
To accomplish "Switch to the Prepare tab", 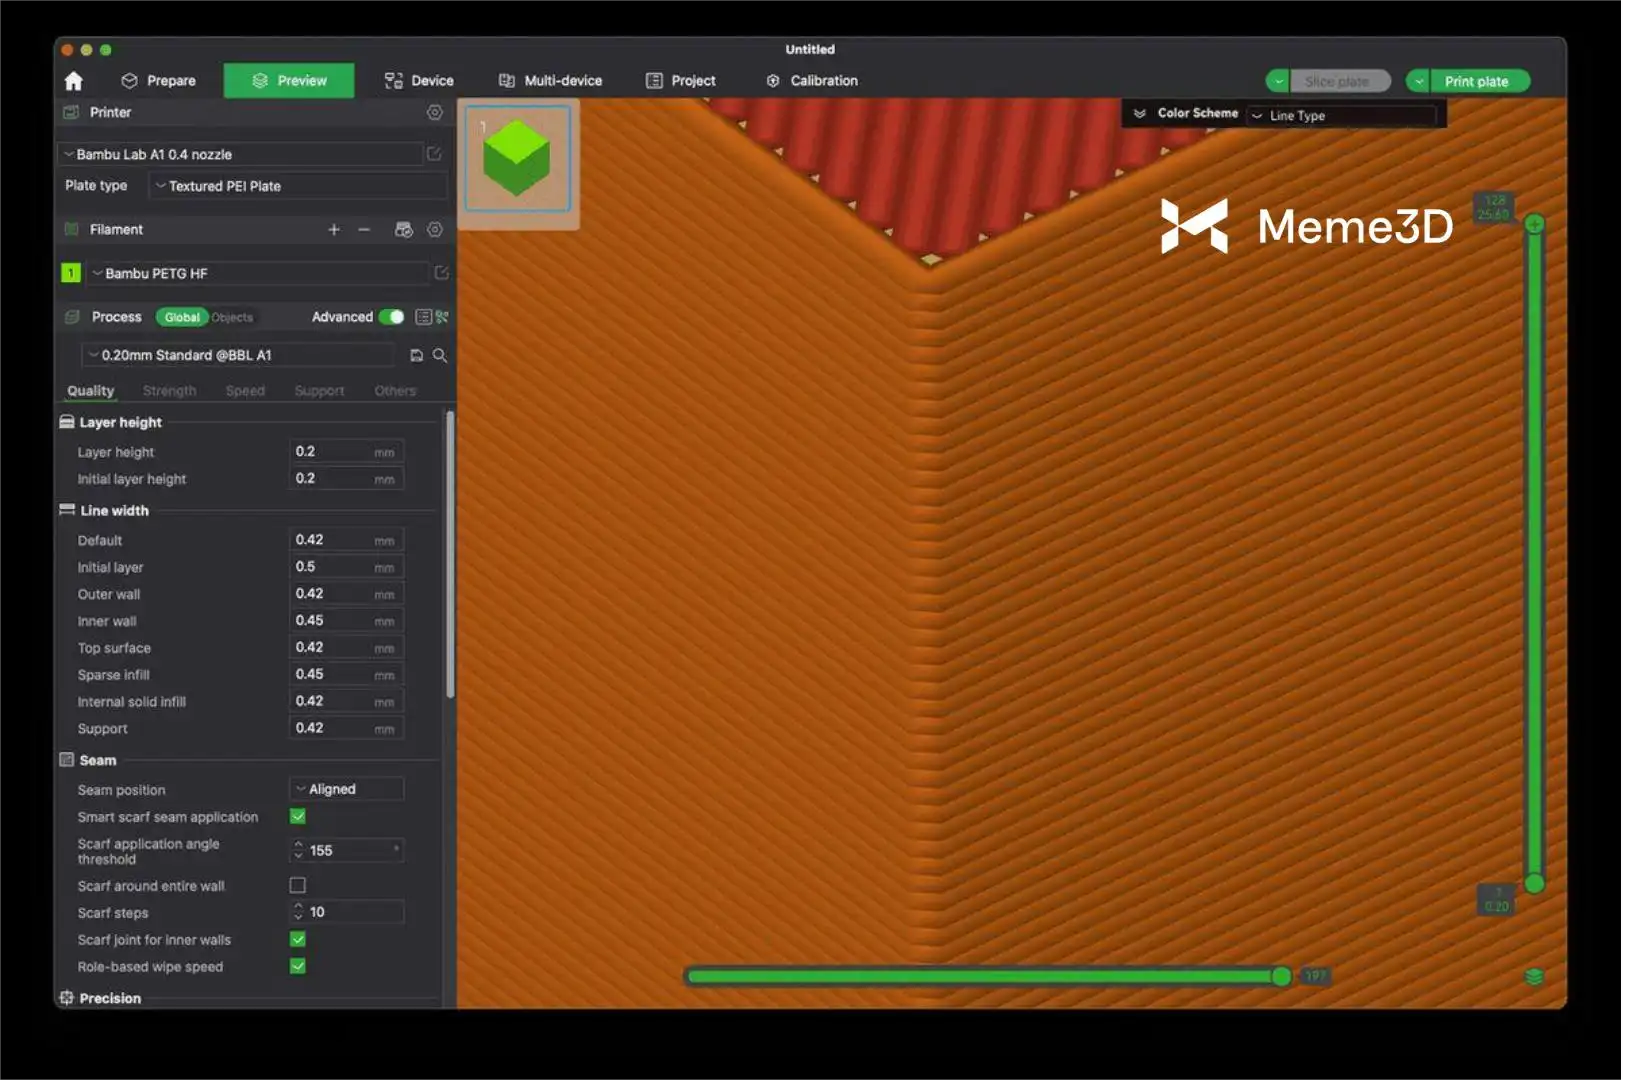I will [159, 81].
